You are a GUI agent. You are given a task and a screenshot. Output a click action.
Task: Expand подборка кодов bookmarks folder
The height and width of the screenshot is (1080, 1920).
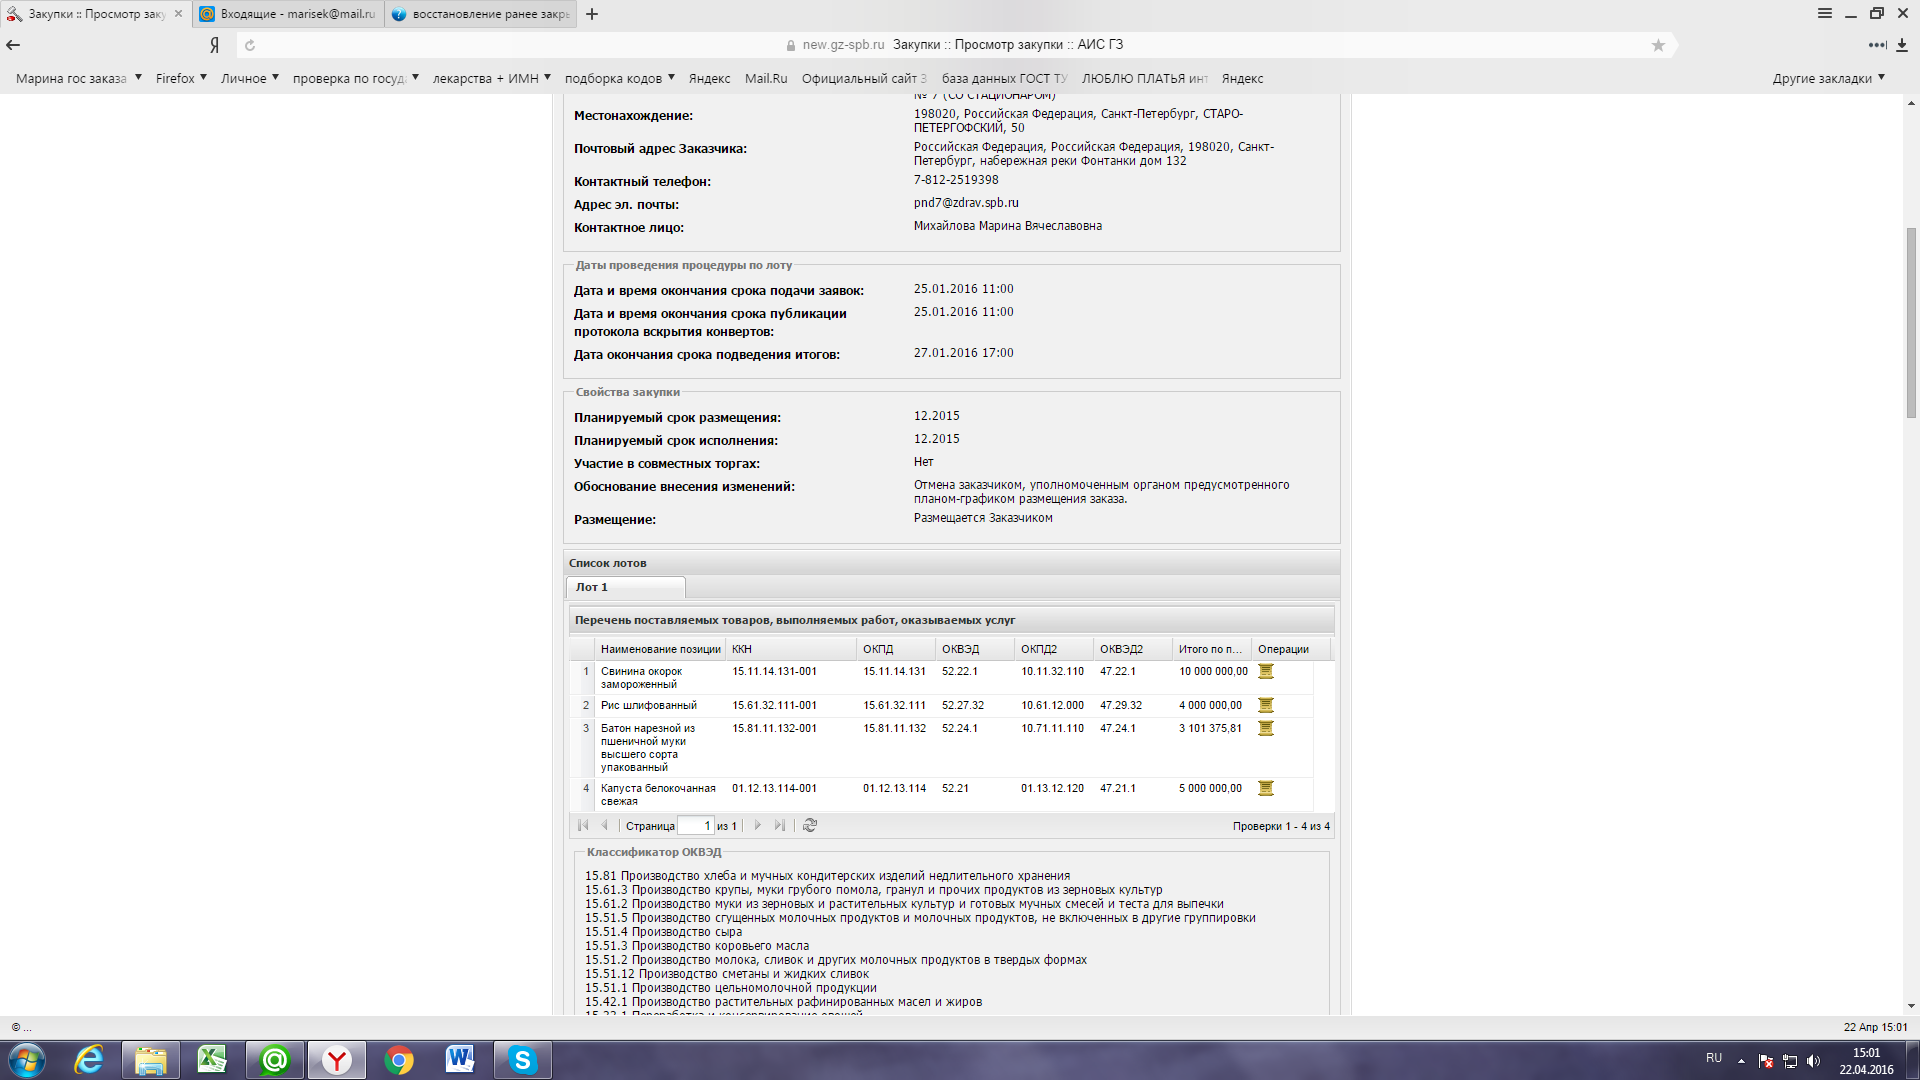[x=620, y=78]
